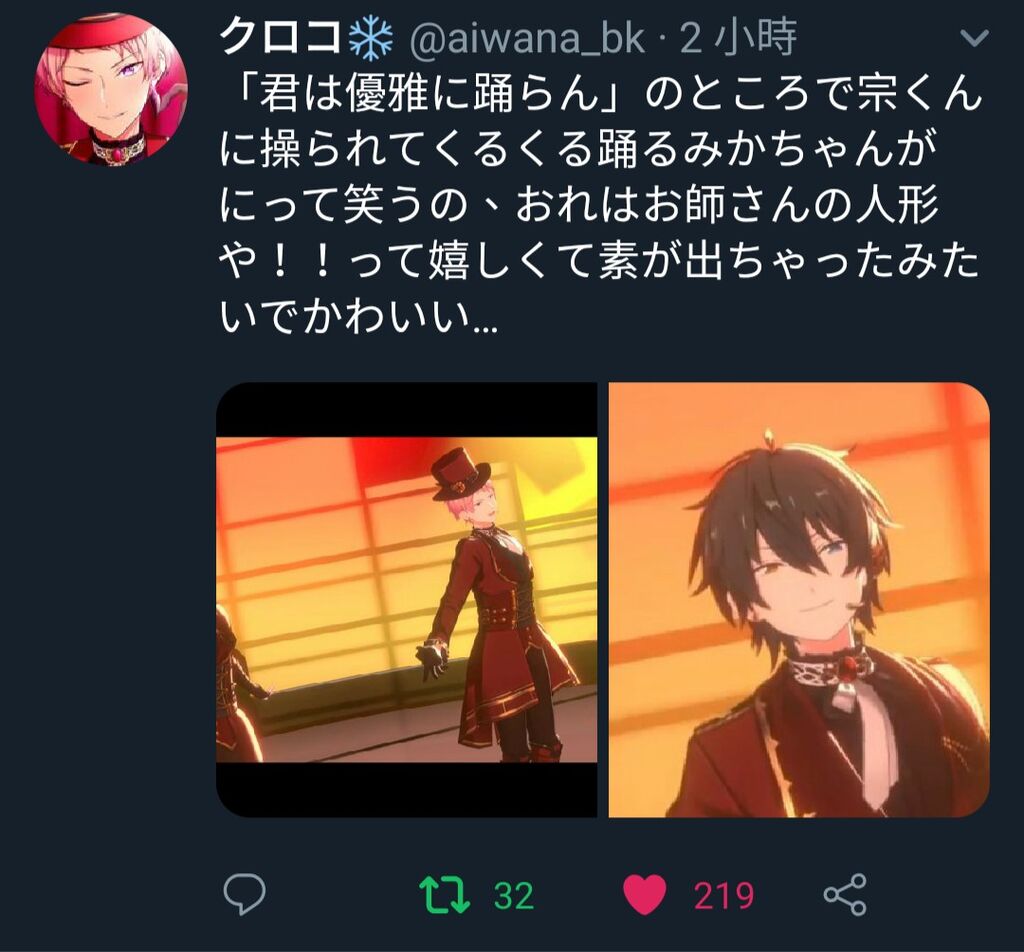Open the round profile avatar with red hat
Viewport: 1024px width, 952px height.
[111, 87]
